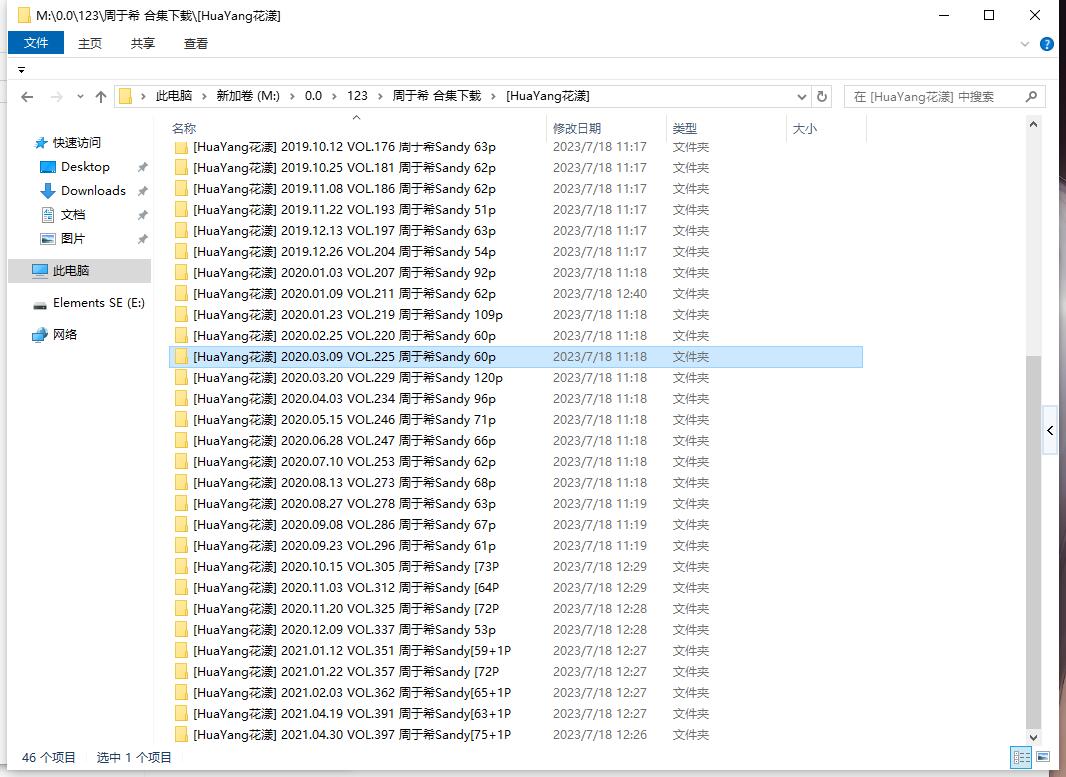Click folder icon of VOL.225 row
This screenshot has height=777, width=1066.
181,357
